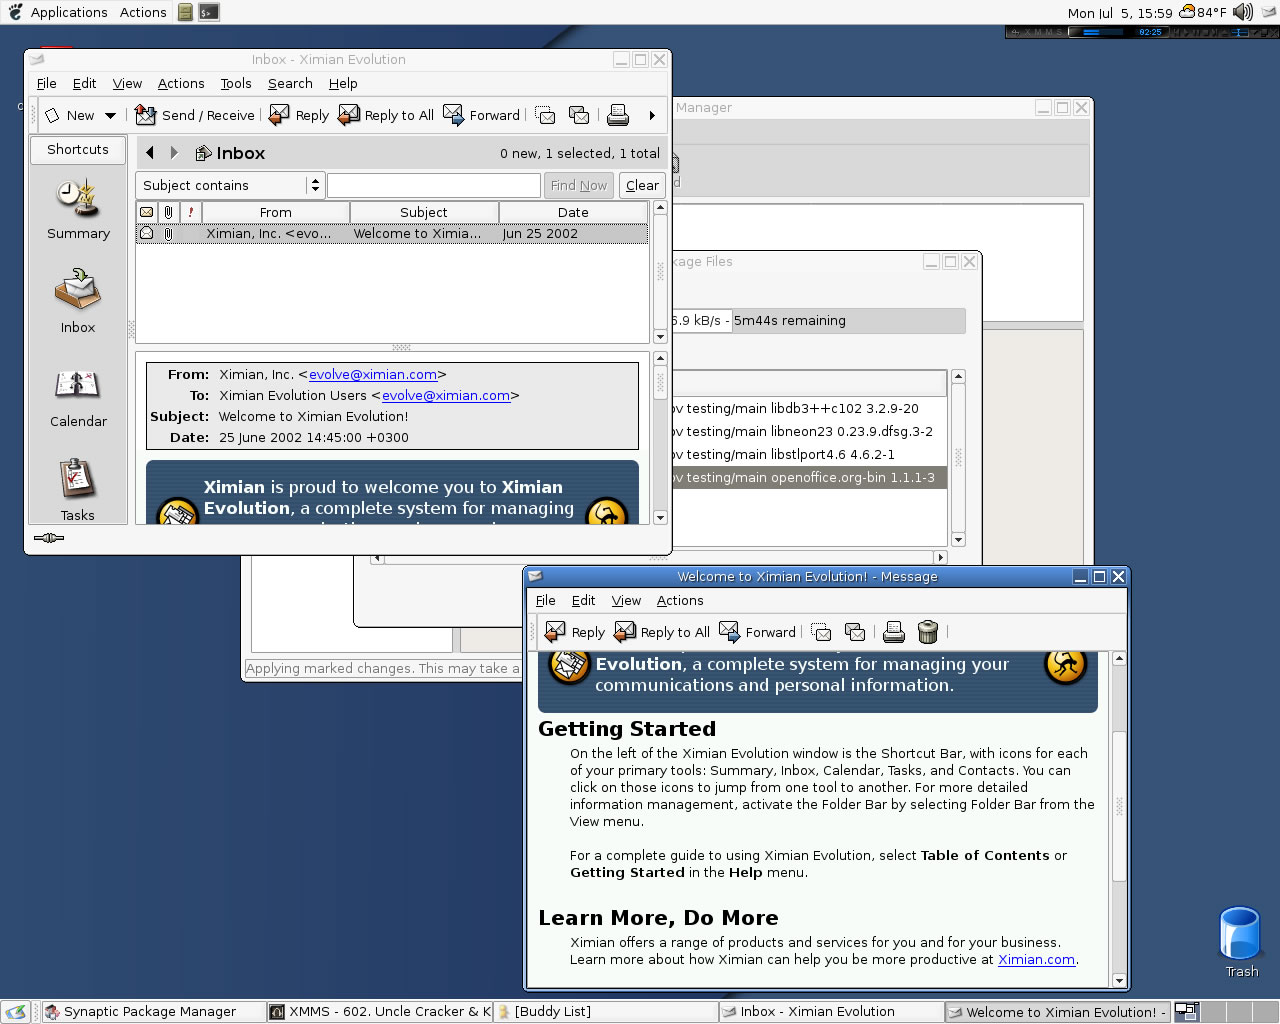The width and height of the screenshot is (1280, 1024).
Task: Click the Clear search button
Action: click(x=642, y=185)
